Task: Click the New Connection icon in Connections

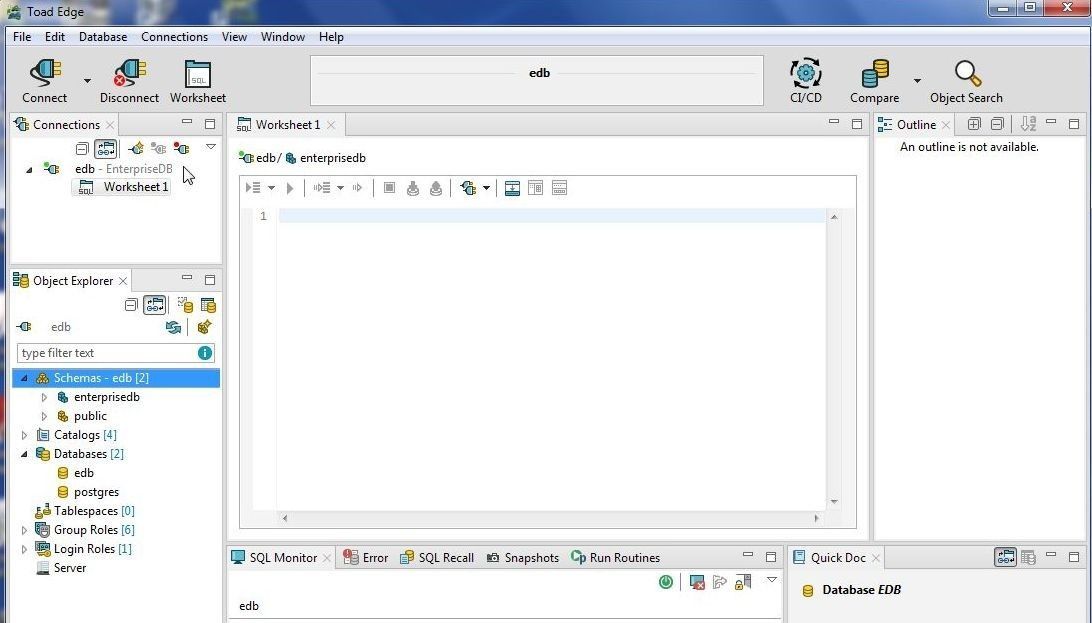Action: click(x=136, y=148)
